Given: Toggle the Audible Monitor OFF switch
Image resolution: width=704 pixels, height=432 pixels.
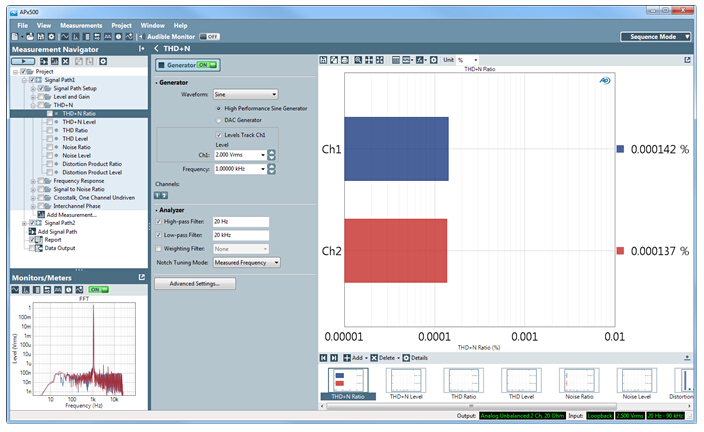Looking at the screenshot, I should tap(209, 37).
